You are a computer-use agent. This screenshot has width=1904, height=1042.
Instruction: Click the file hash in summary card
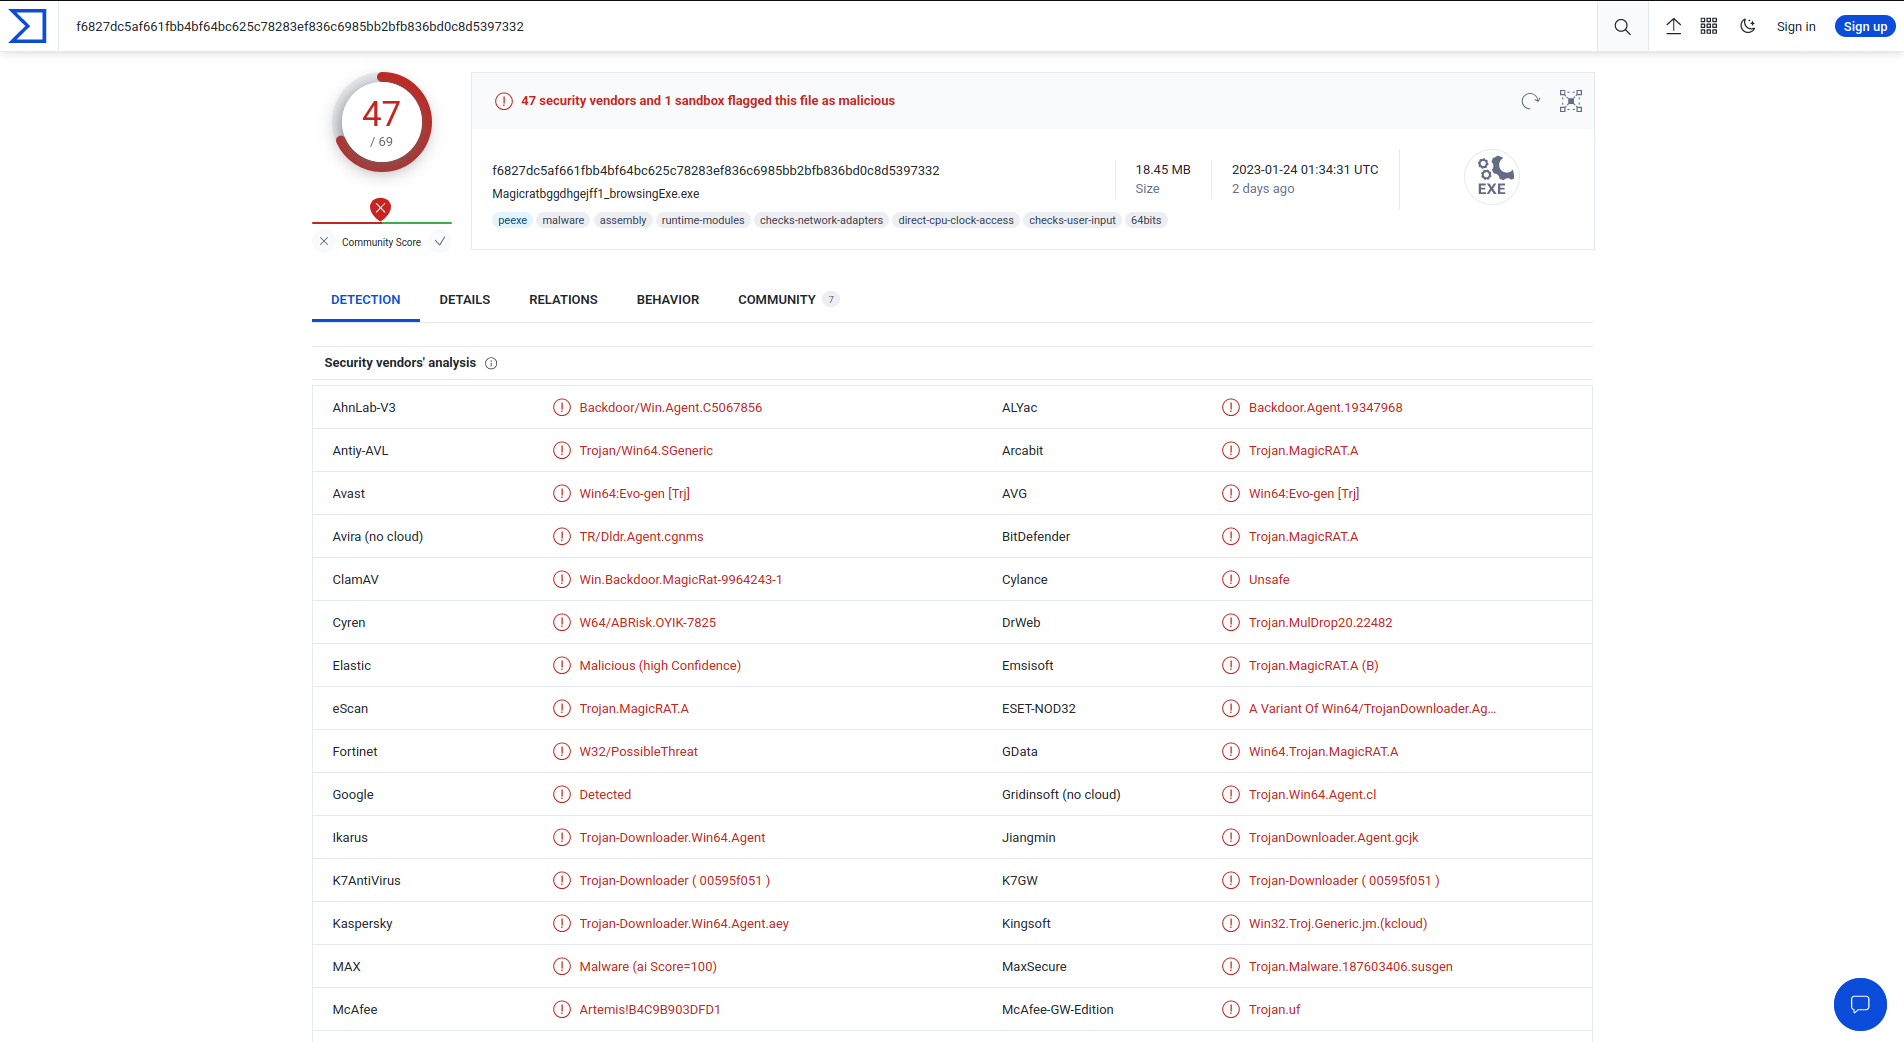(716, 170)
